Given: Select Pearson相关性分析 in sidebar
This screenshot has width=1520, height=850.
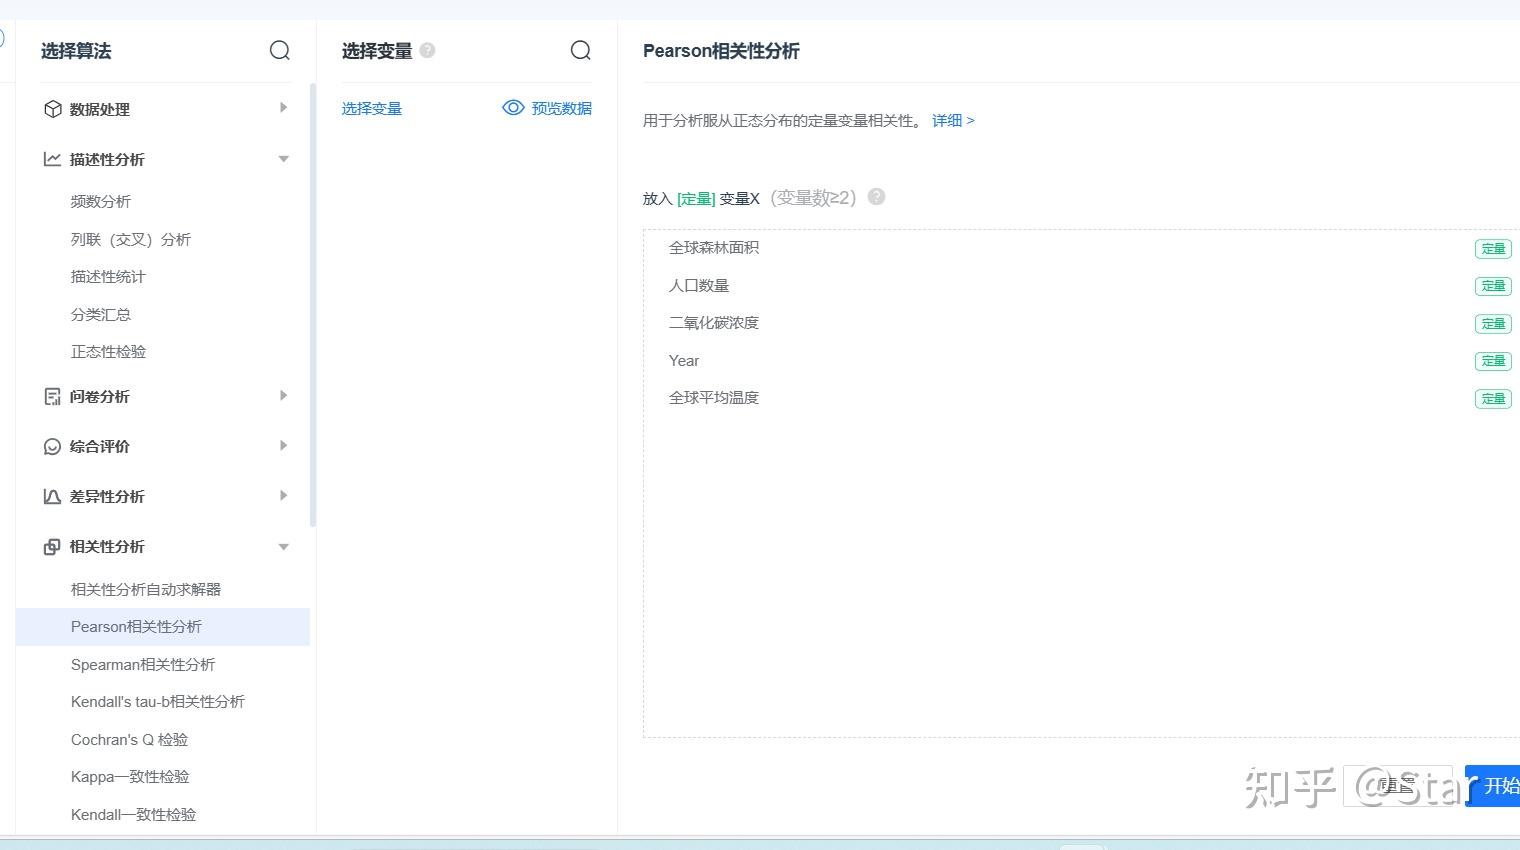Looking at the screenshot, I should point(163,627).
